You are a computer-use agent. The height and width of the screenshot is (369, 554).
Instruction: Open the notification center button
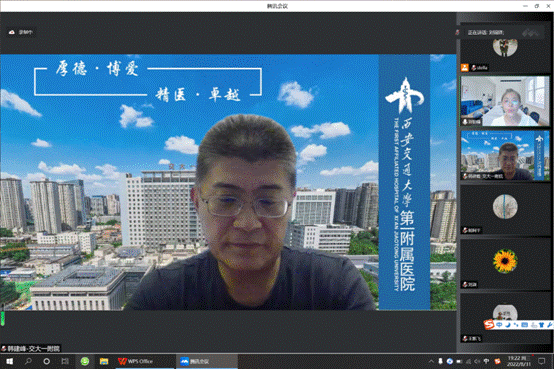coord(541,361)
